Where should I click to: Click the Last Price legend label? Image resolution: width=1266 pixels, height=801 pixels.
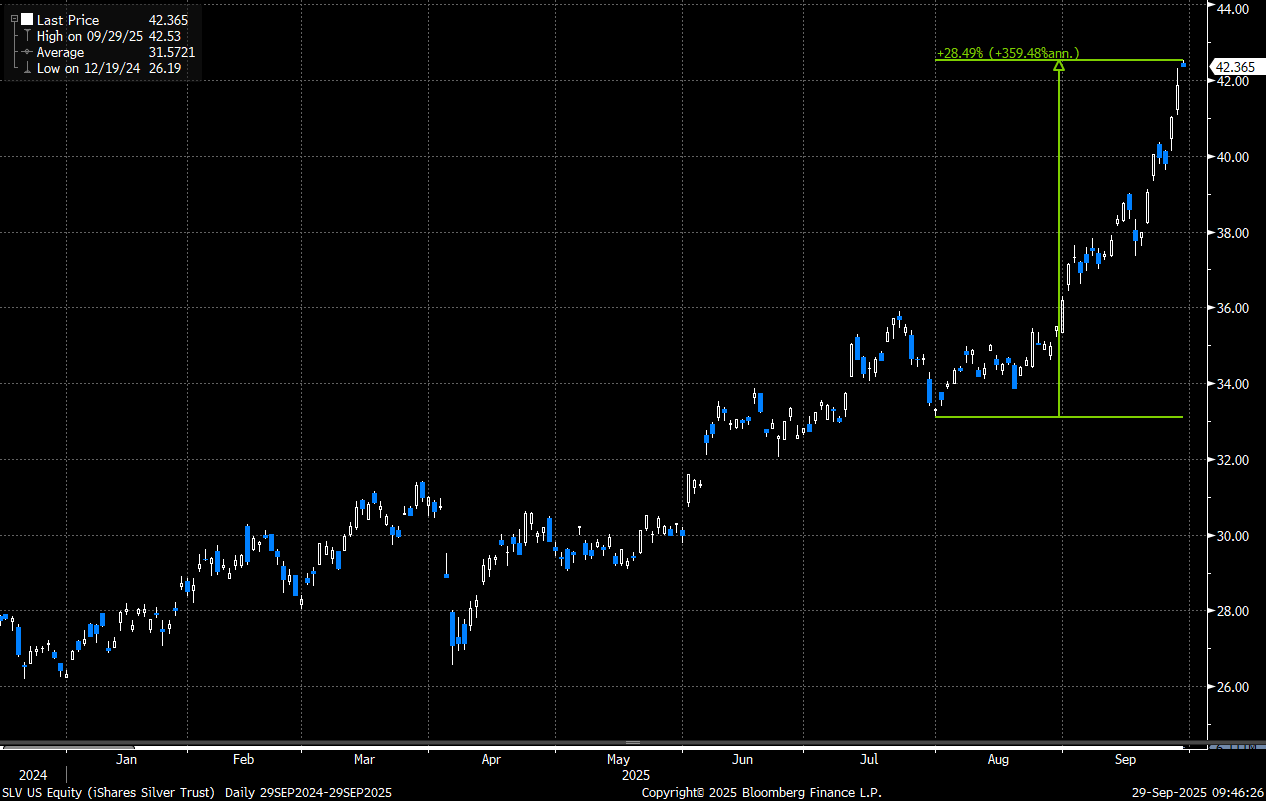[x=67, y=20]
